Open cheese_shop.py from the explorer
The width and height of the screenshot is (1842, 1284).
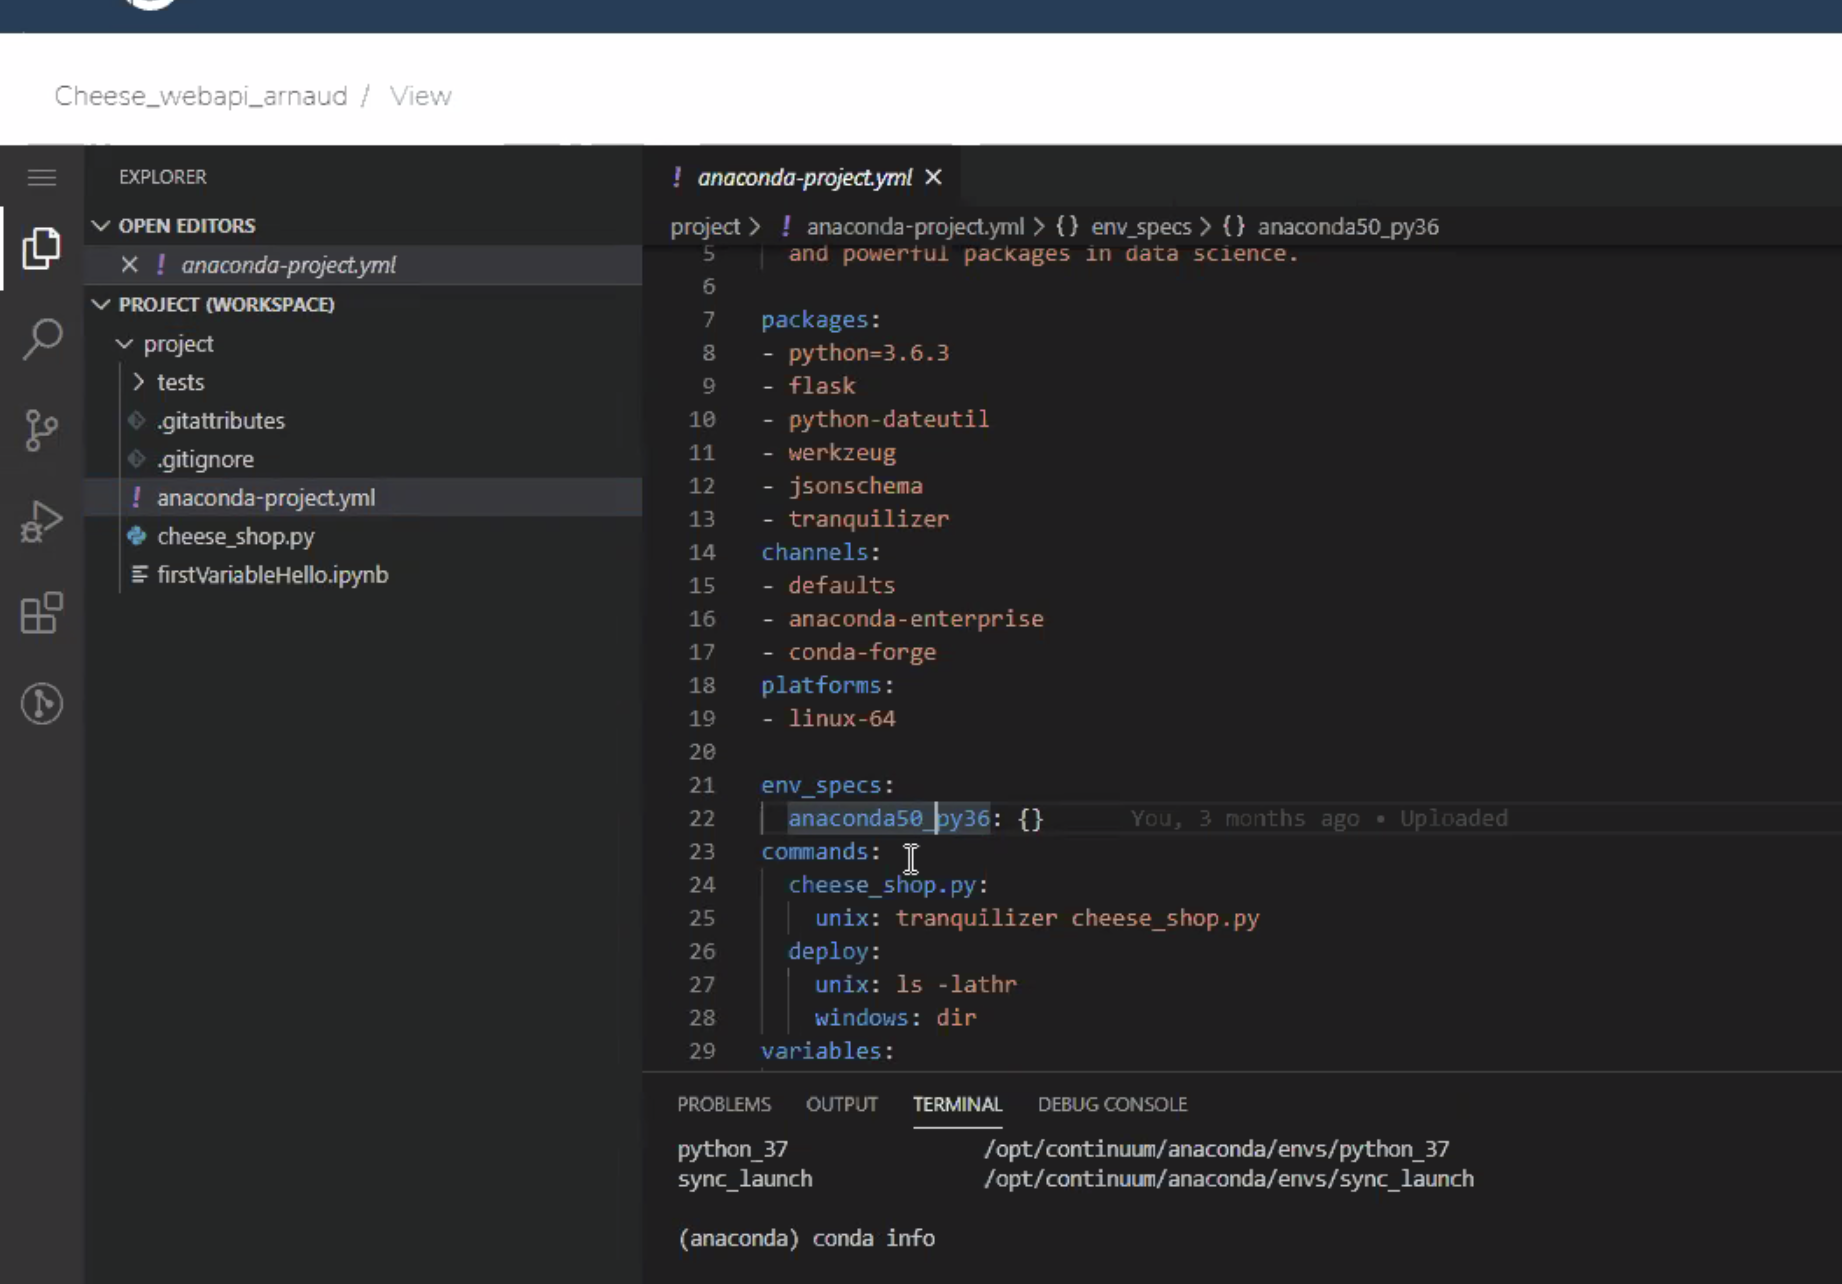(x=236, y=536)
